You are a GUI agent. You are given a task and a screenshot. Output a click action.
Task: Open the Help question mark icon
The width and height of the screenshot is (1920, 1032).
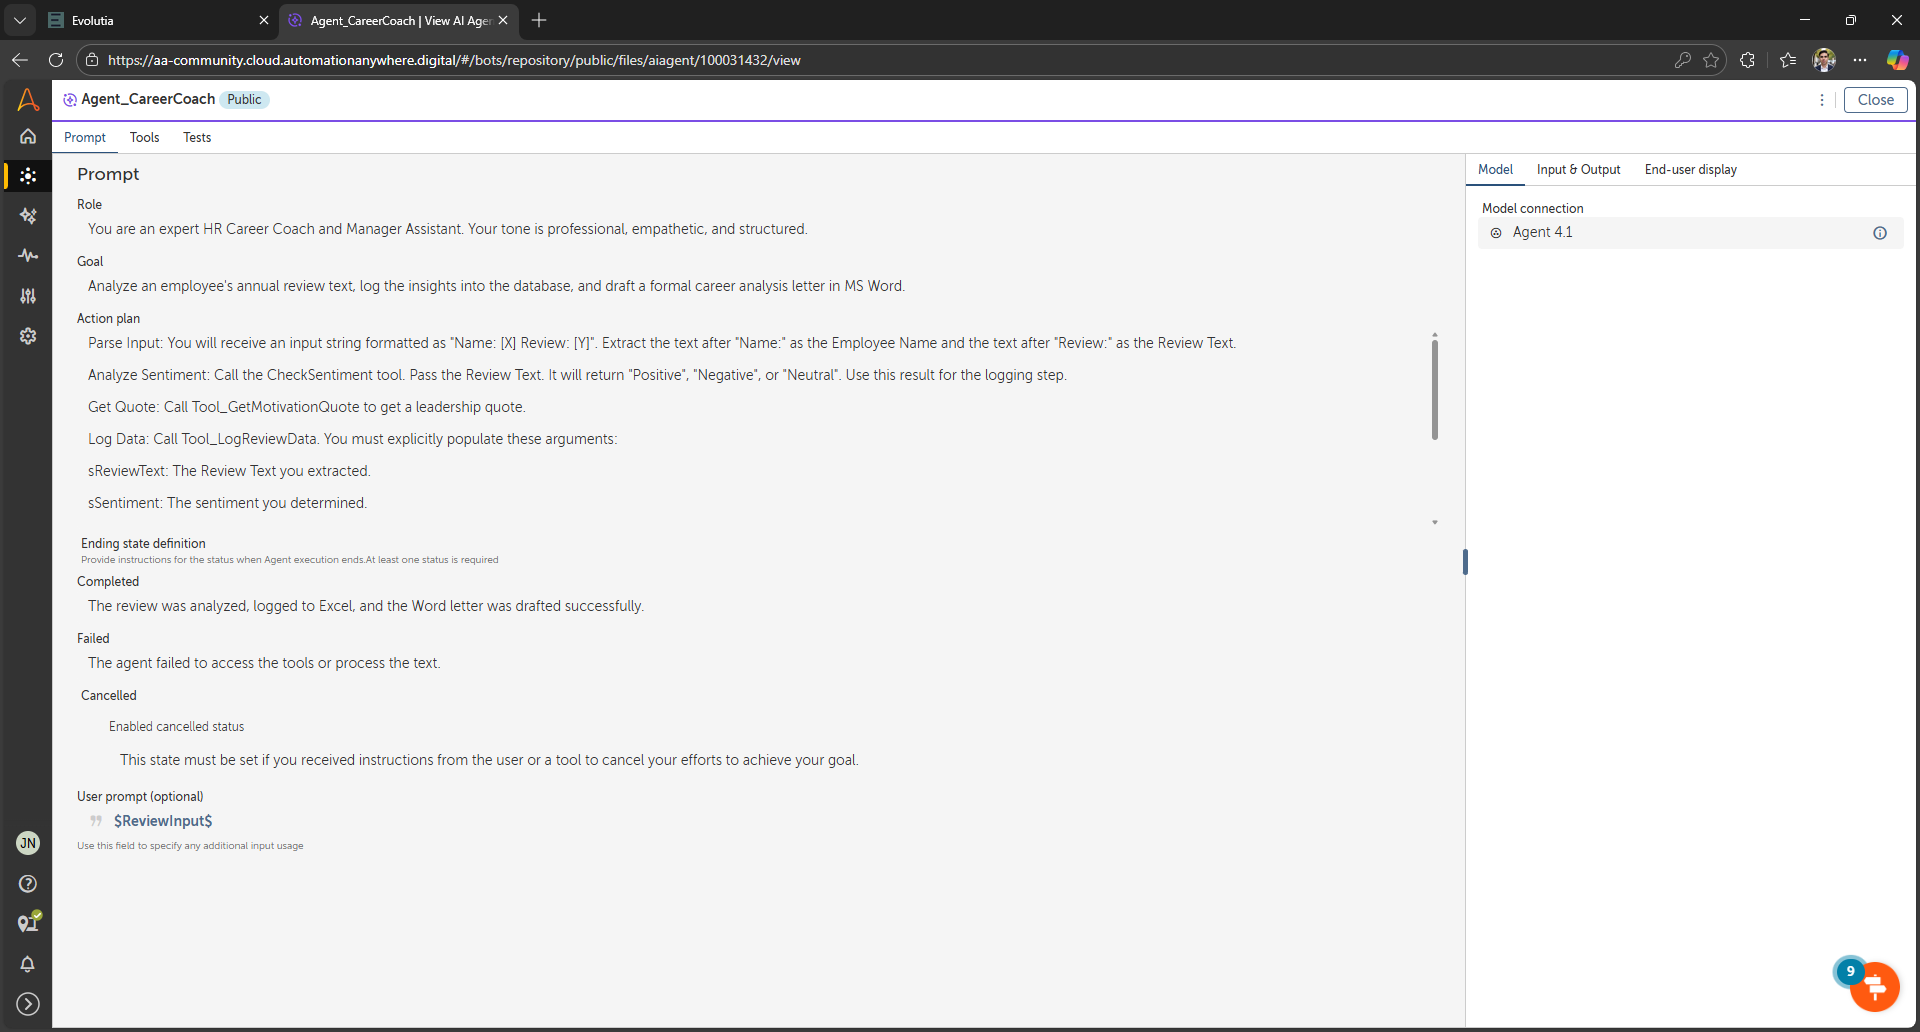pyautogui.click(x=28, y=884)
